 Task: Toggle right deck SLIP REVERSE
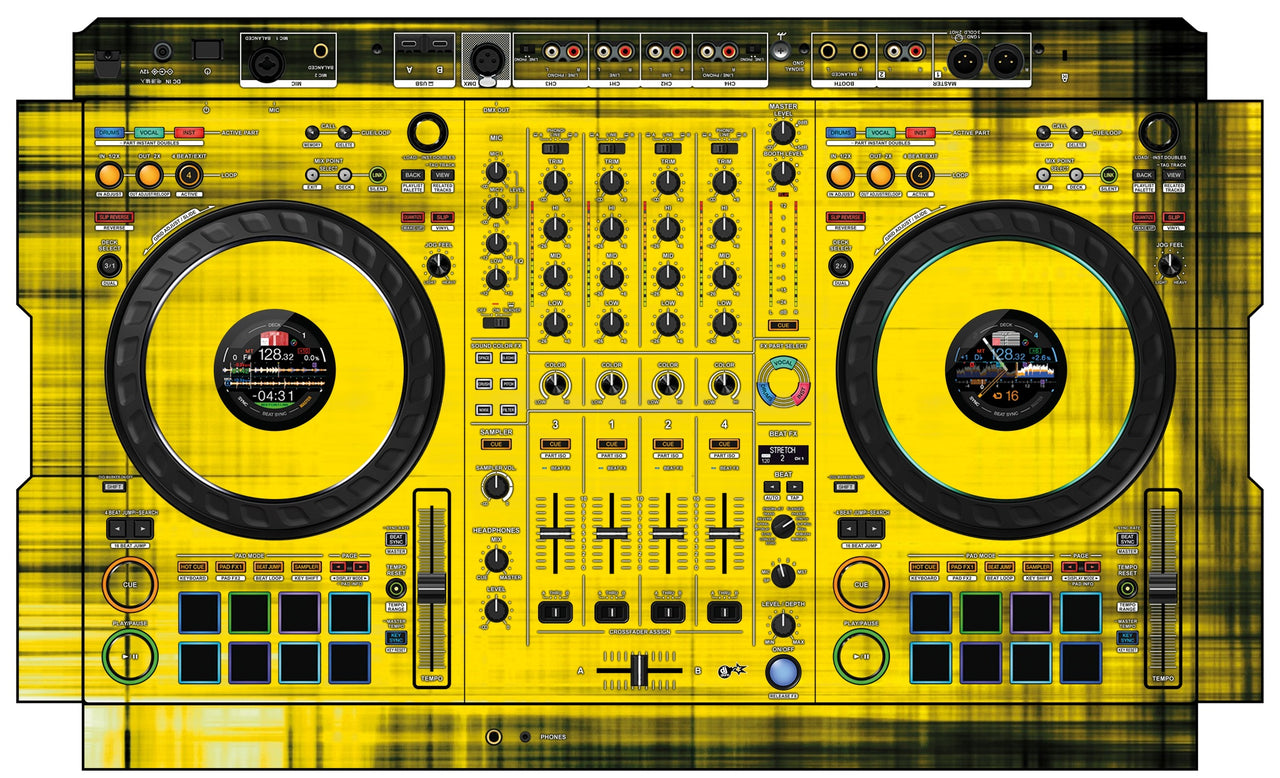[845, 217]
